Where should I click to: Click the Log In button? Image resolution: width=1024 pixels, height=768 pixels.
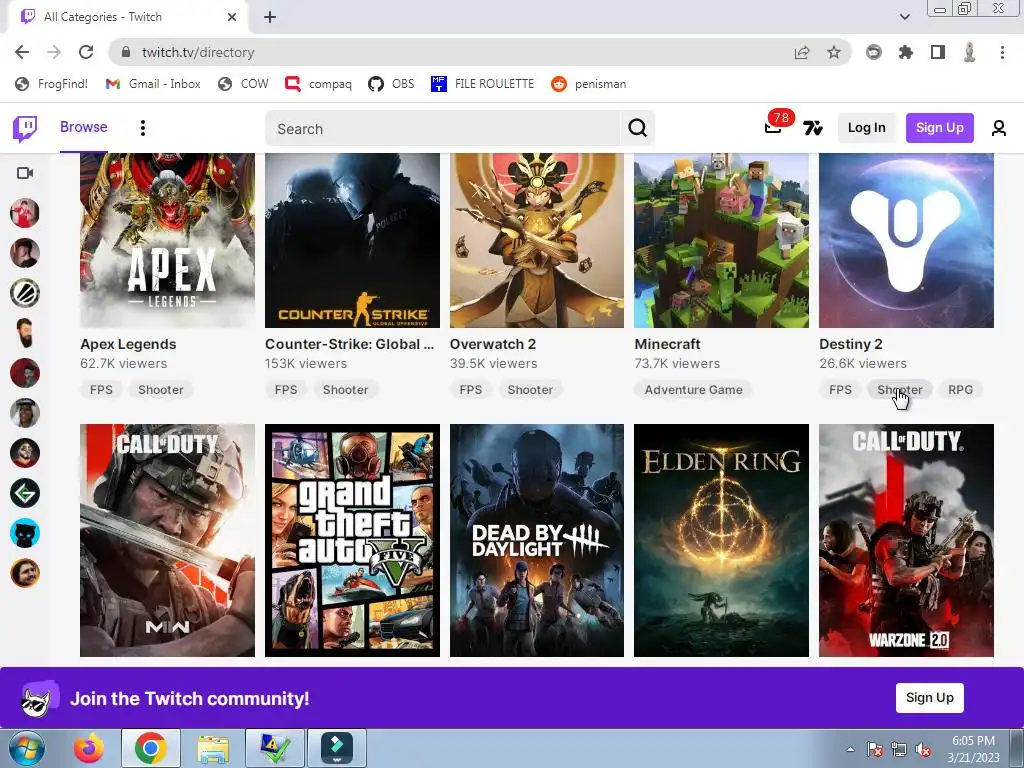(867, 127)
